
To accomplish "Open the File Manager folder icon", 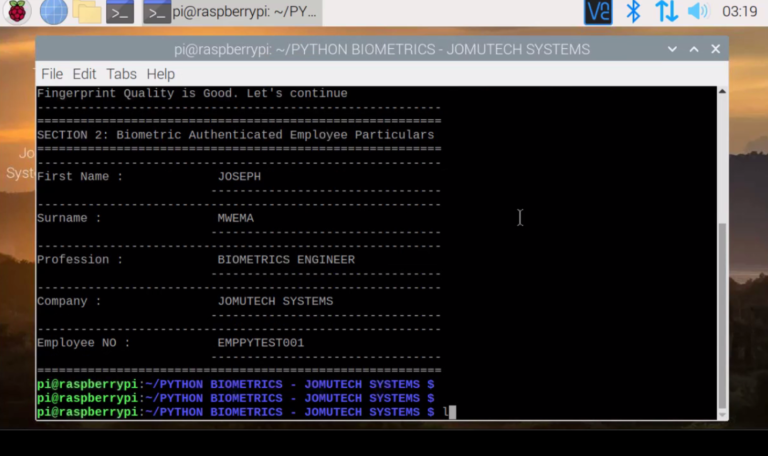I will [87, 12].
